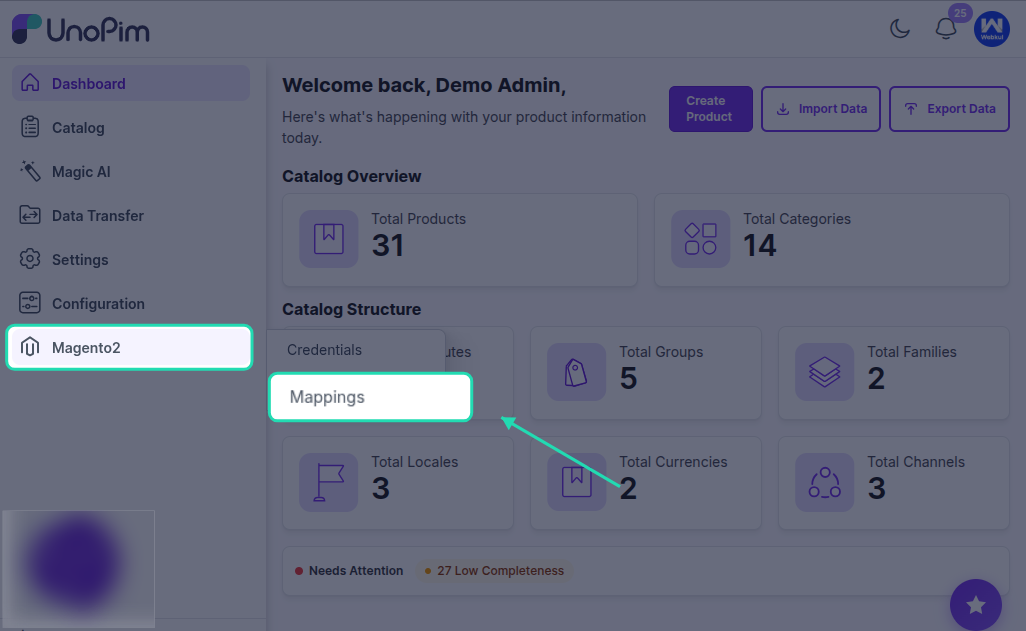Open the Webkul profile avatar
The height and width of the screenshot is (631, 1026).
pyautogui.click(x=991, y=29)
